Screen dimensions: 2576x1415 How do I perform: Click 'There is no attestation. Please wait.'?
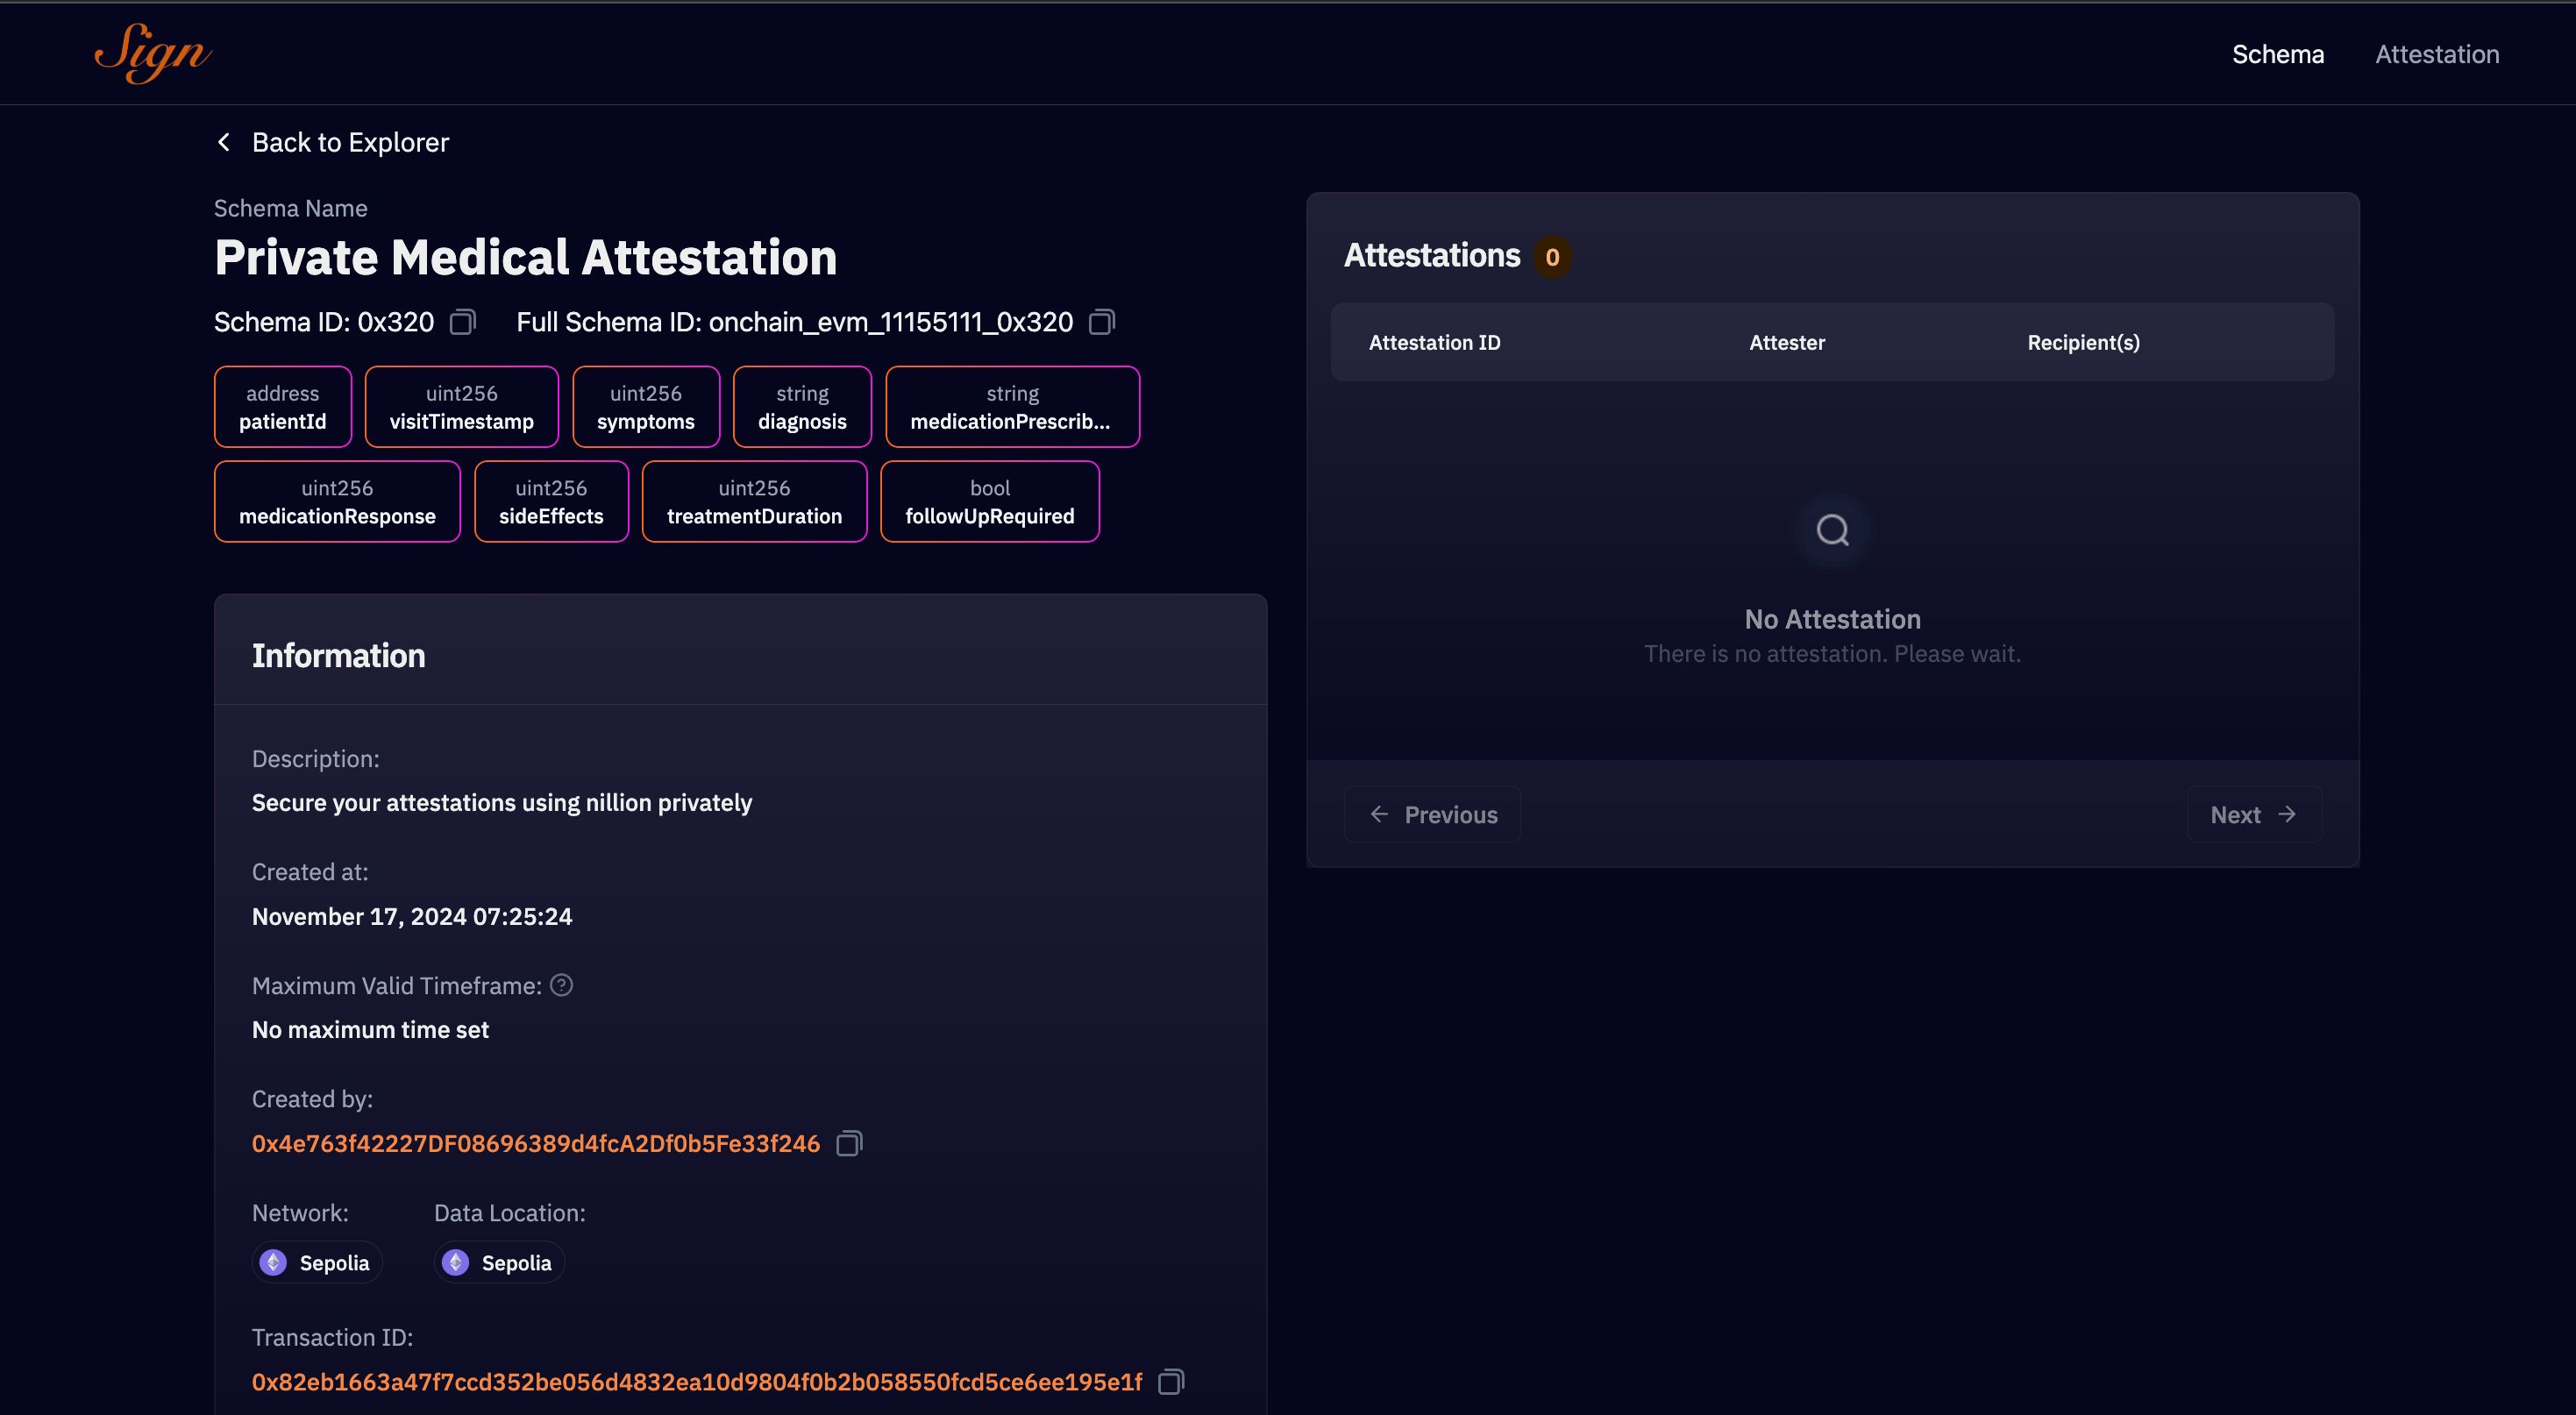pos(1832,654)
